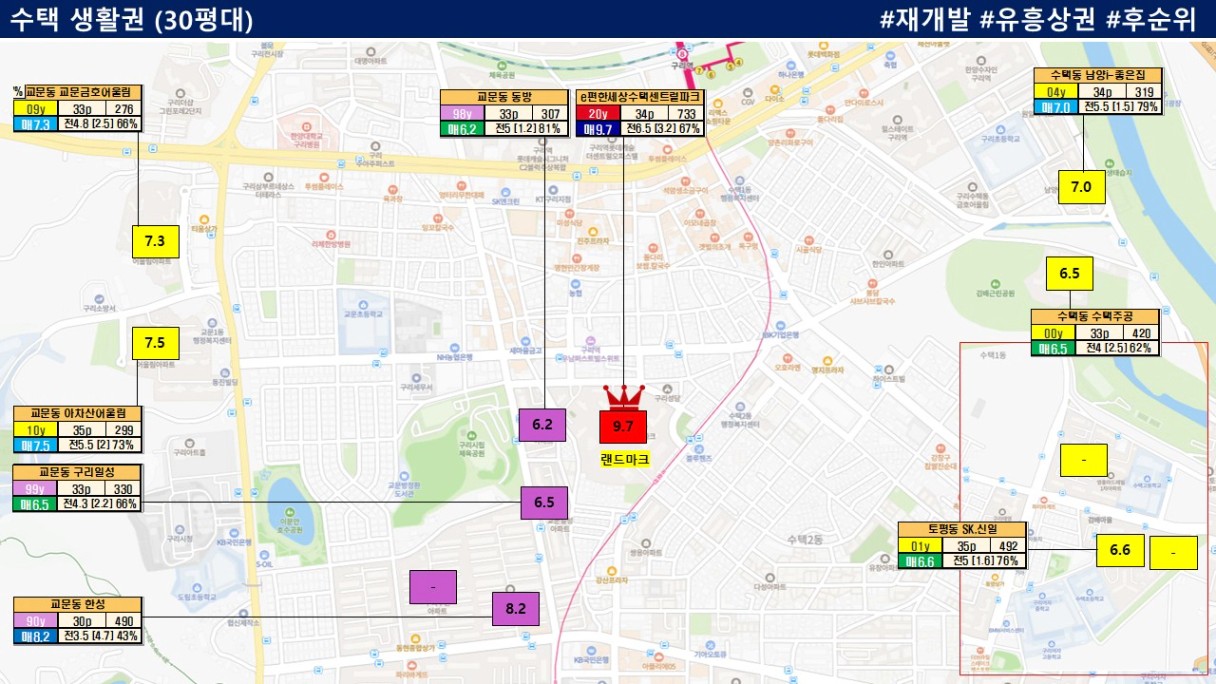Click the 교문동 동방 info card
1216x684 pixels.
503,113
